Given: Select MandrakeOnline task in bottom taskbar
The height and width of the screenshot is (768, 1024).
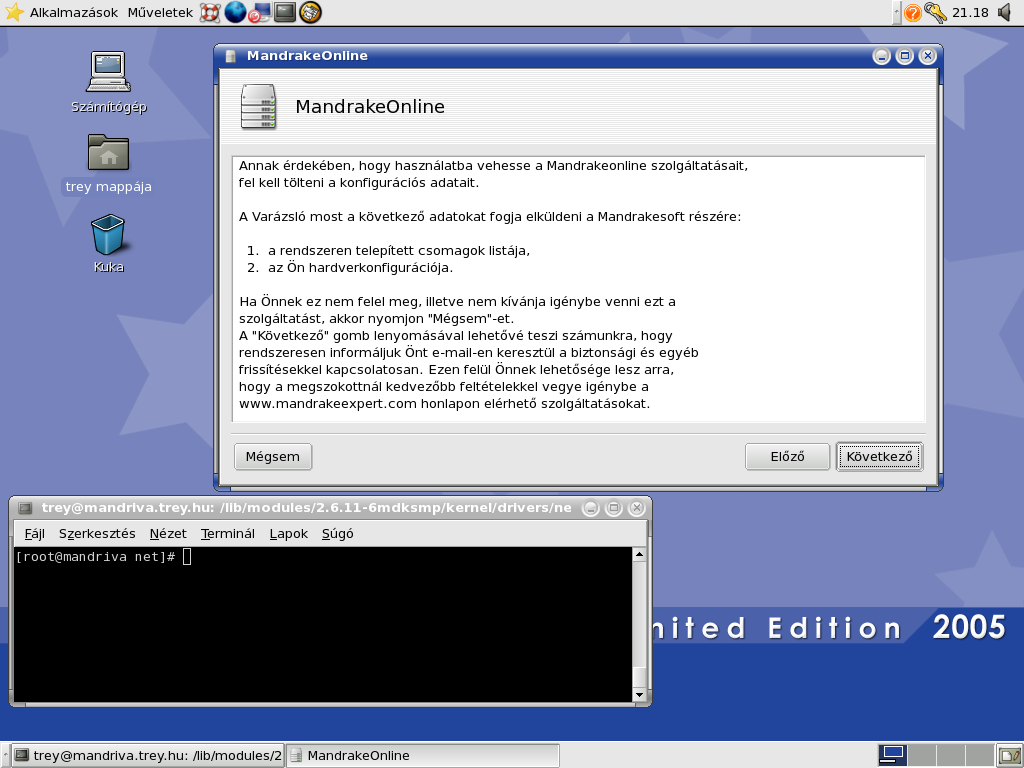Looking at the screenshot, I should pyautogui.click(x=423, y=756).
